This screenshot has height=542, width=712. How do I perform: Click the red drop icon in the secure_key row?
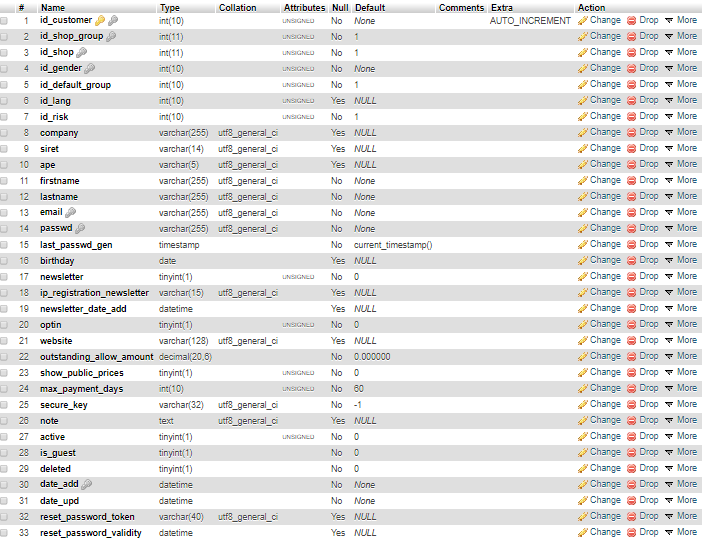[x=631, y=404]
